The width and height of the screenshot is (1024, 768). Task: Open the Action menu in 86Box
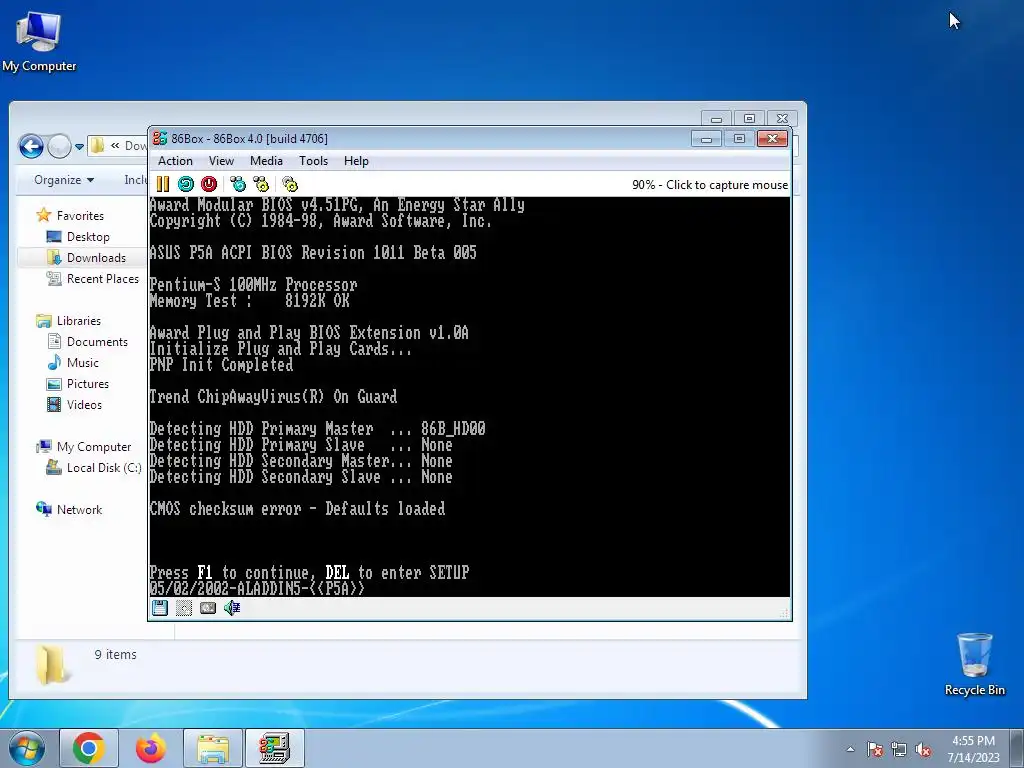tap(175, 161)
